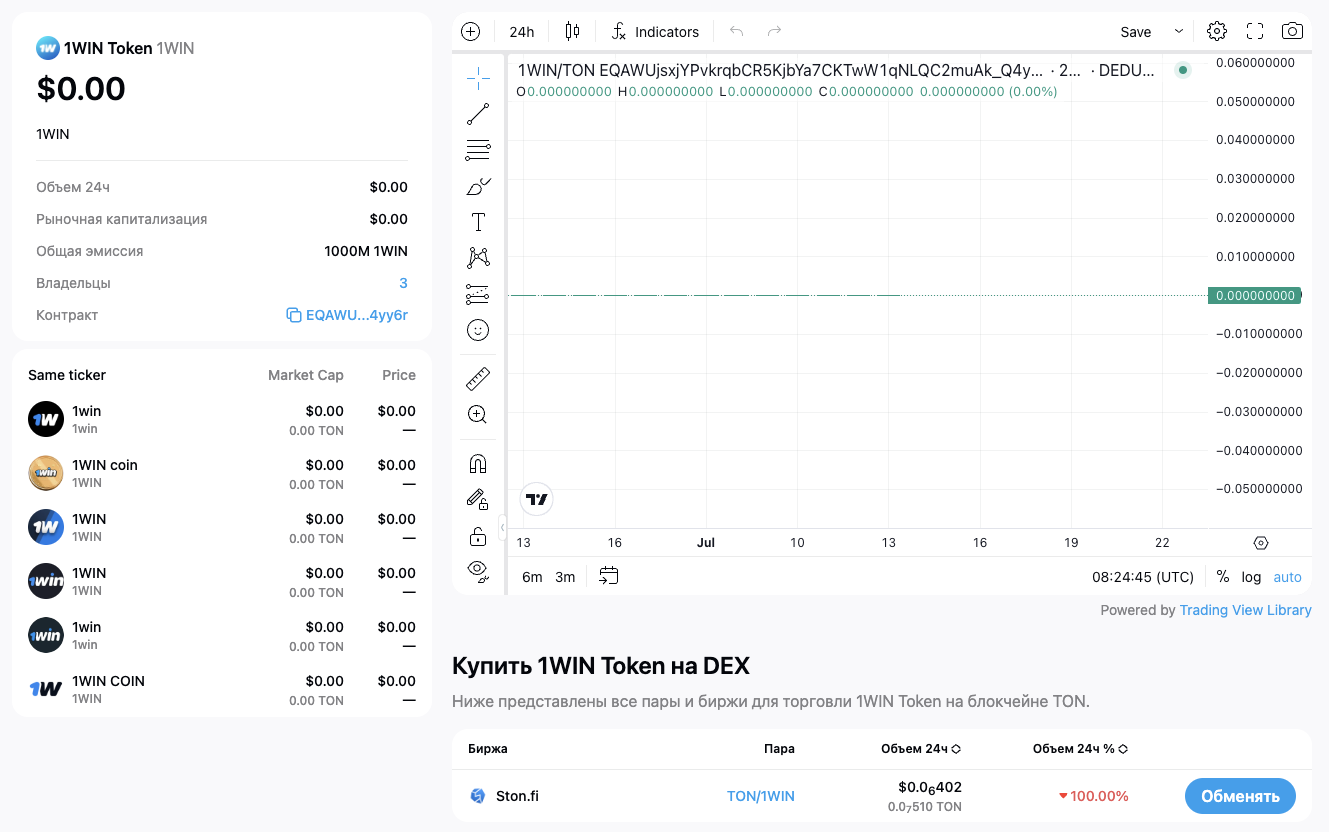Click the gold 1WIN coin token logo

46,473
